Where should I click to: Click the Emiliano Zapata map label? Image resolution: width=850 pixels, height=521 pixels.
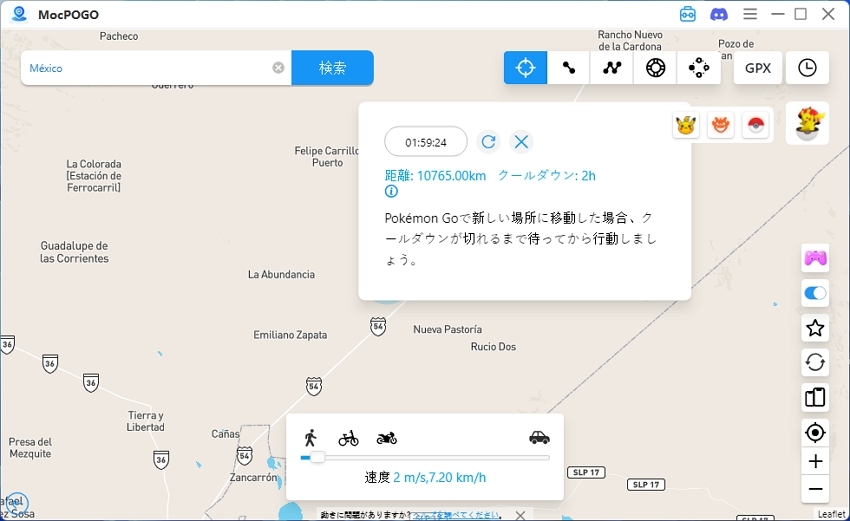point(290,335)
